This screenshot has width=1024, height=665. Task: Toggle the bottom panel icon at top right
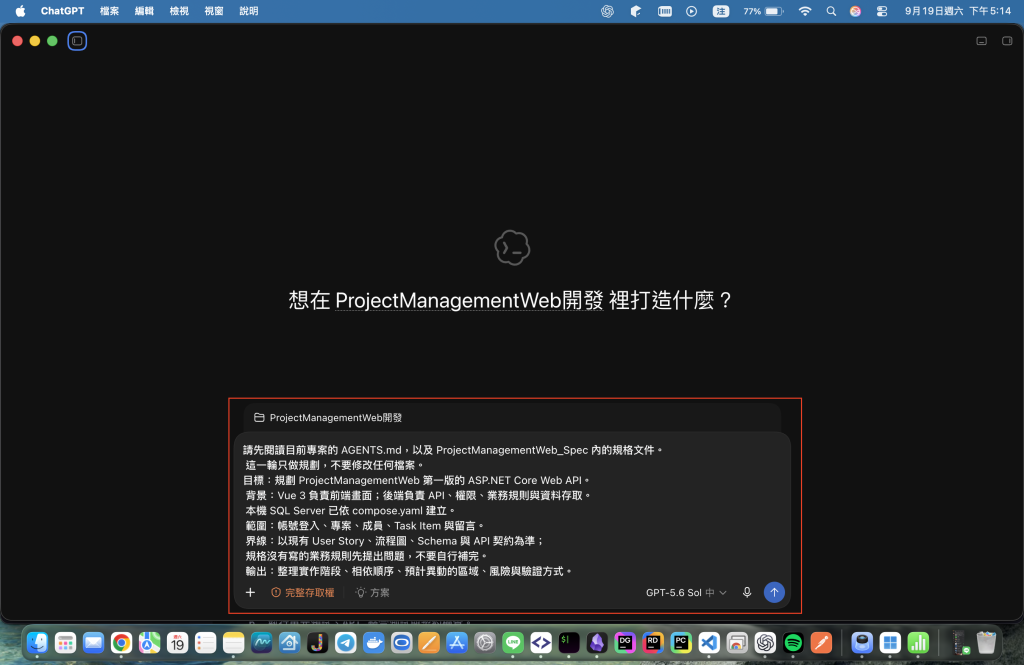tap(982, 41)
